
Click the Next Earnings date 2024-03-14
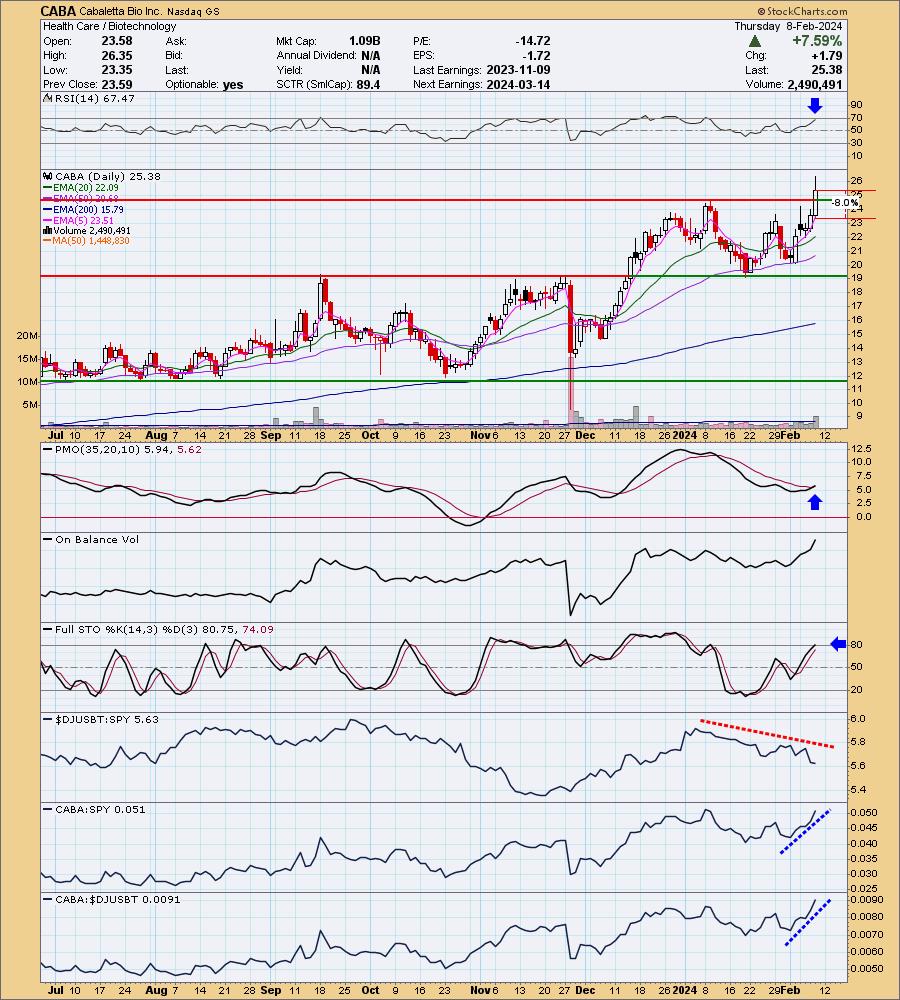pyautogui.click(x=517, y=85)
